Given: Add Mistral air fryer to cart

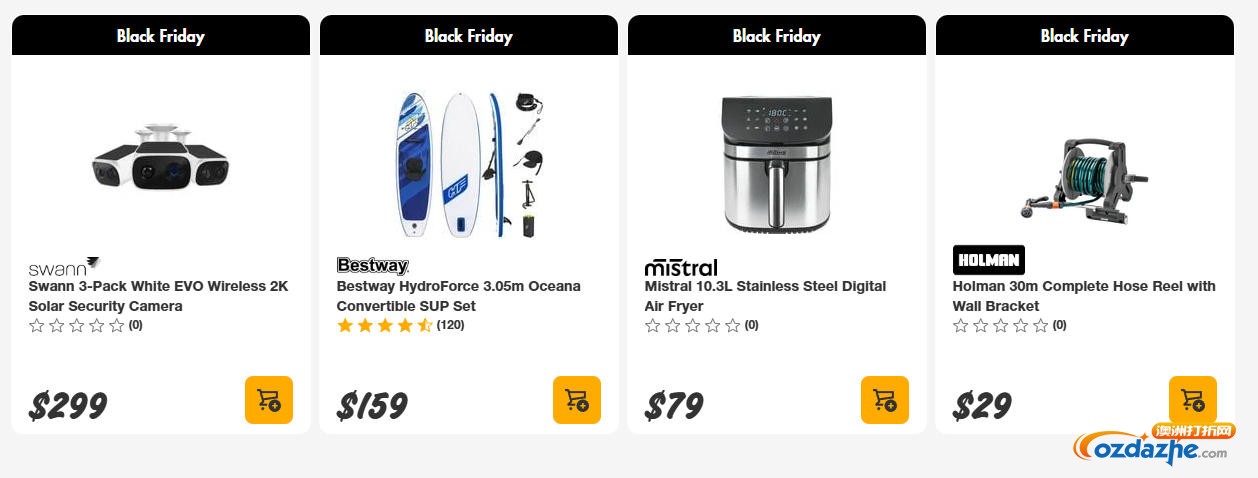Looking at the screenshot, I should click(x=885, y=400).
